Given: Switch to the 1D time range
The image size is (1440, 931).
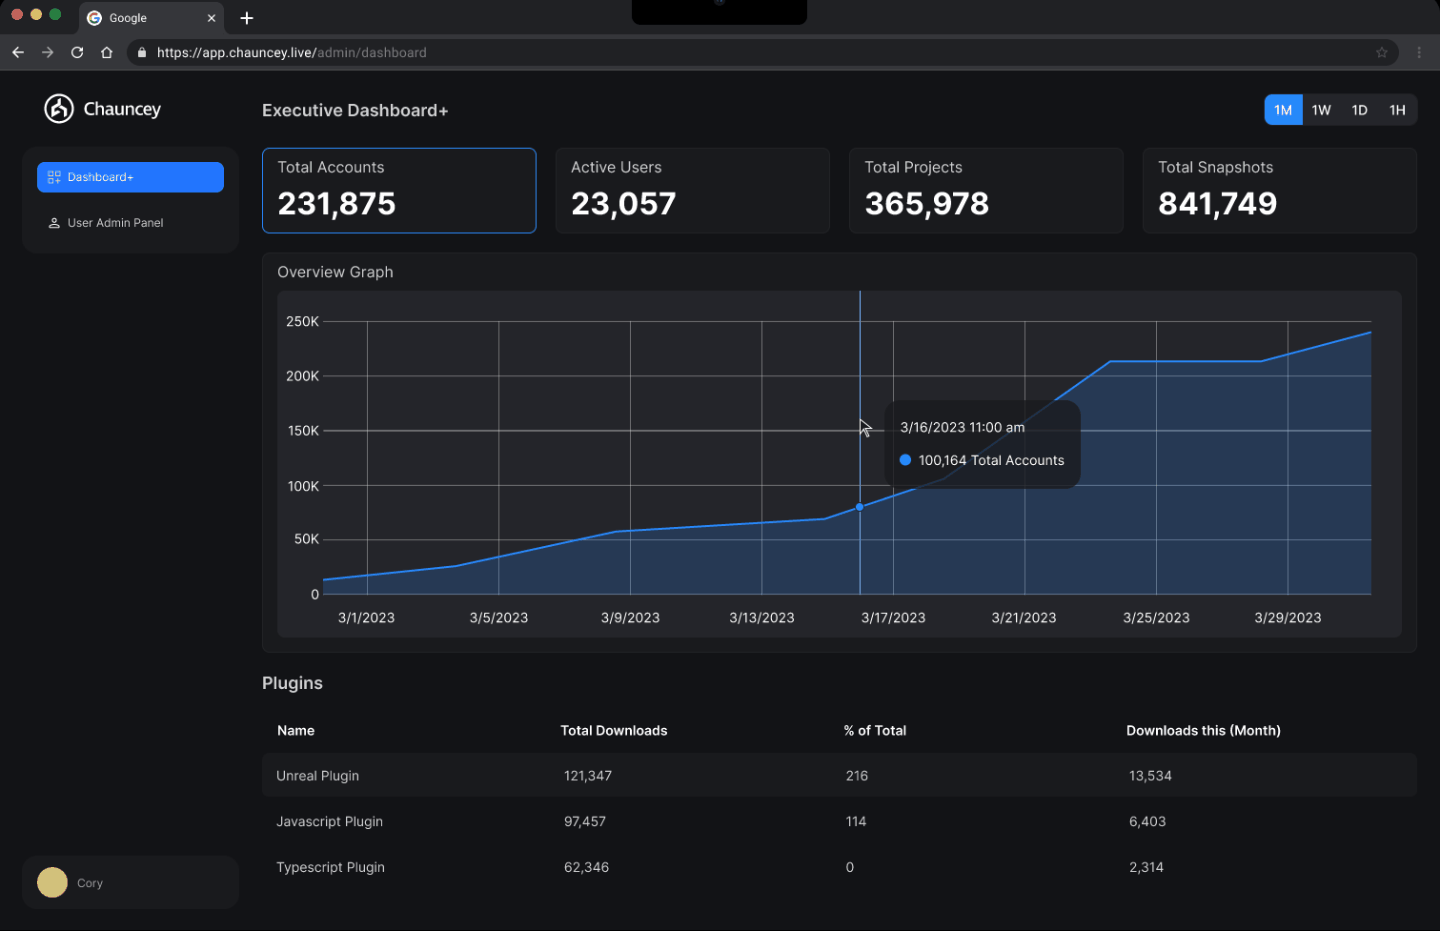Looking at the screenshot, I should (x=1359, y=110).
